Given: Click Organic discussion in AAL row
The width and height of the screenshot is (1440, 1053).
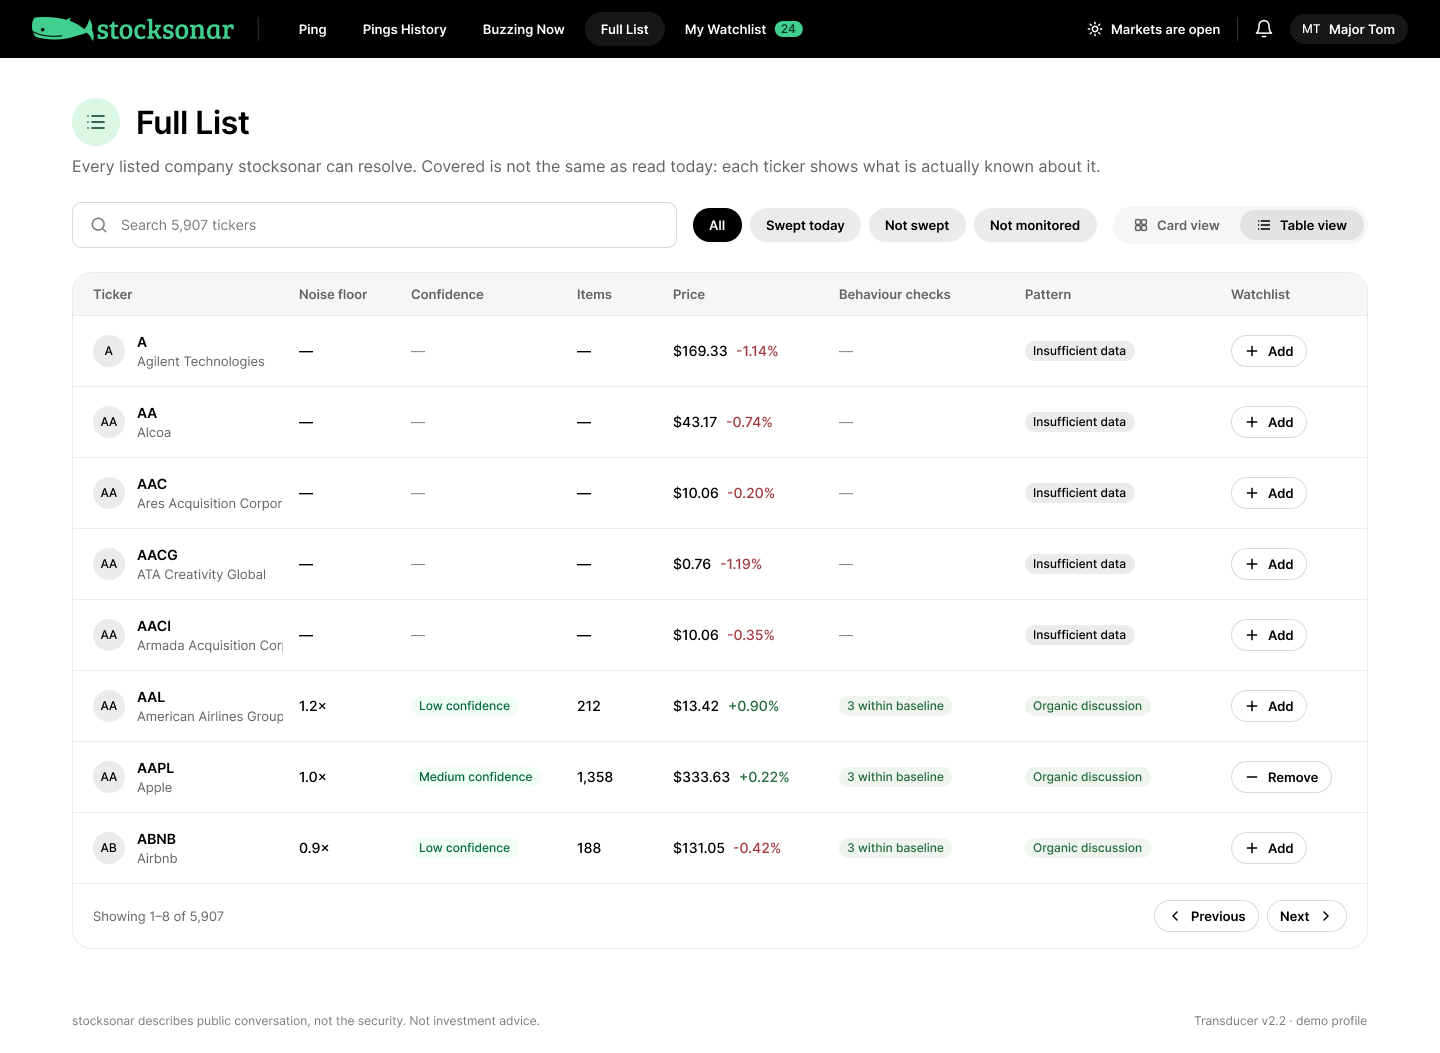Looking at the screenshot, I should (1088, 706).
